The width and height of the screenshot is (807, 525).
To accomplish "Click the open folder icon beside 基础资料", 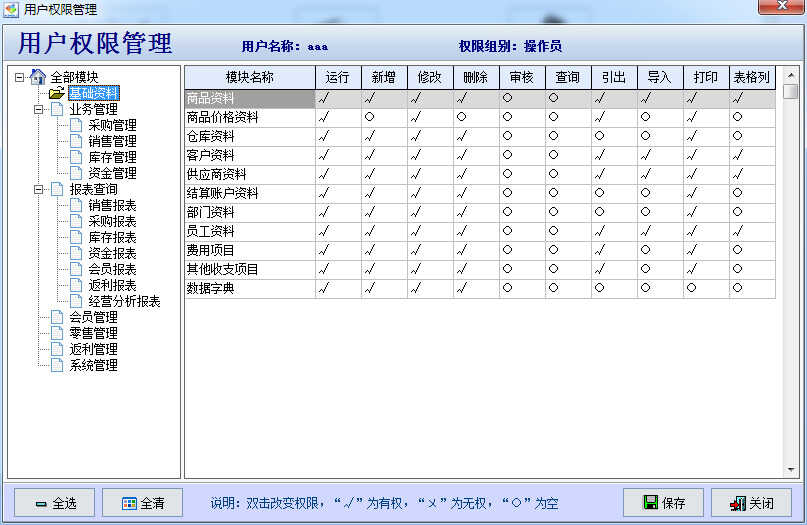I will coord(57,93).
